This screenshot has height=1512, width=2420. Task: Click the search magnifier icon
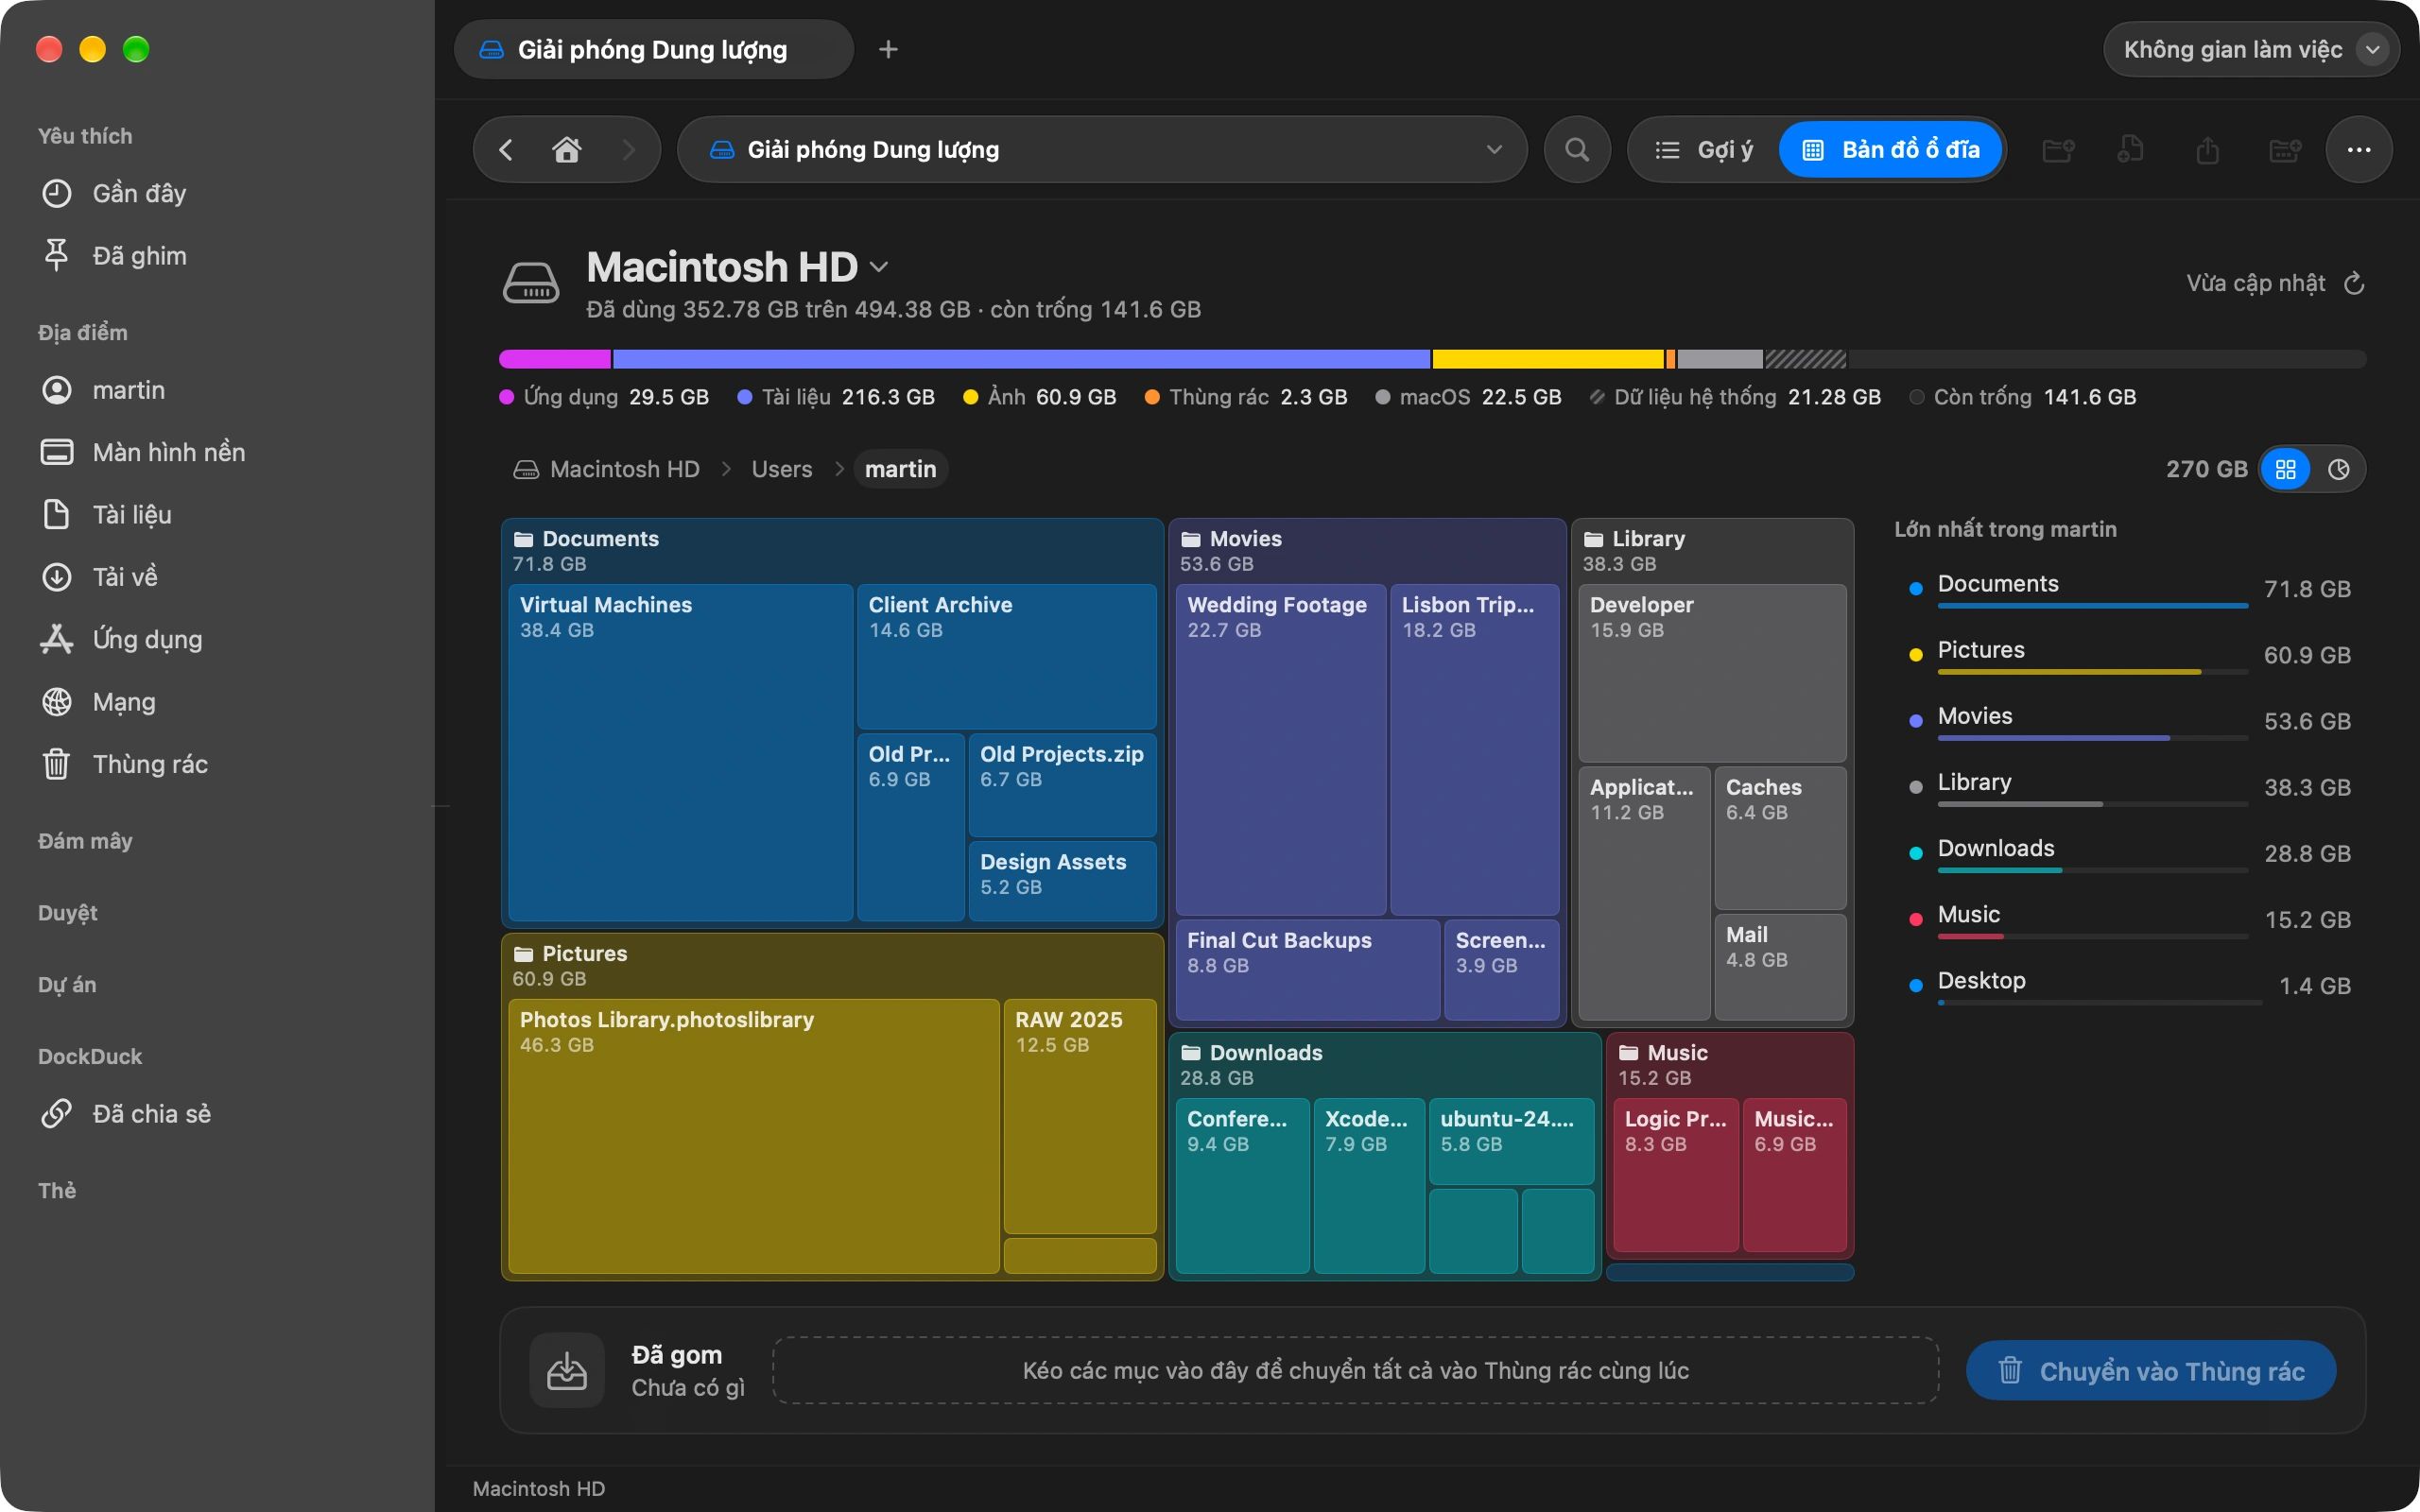pos(1577,150)
